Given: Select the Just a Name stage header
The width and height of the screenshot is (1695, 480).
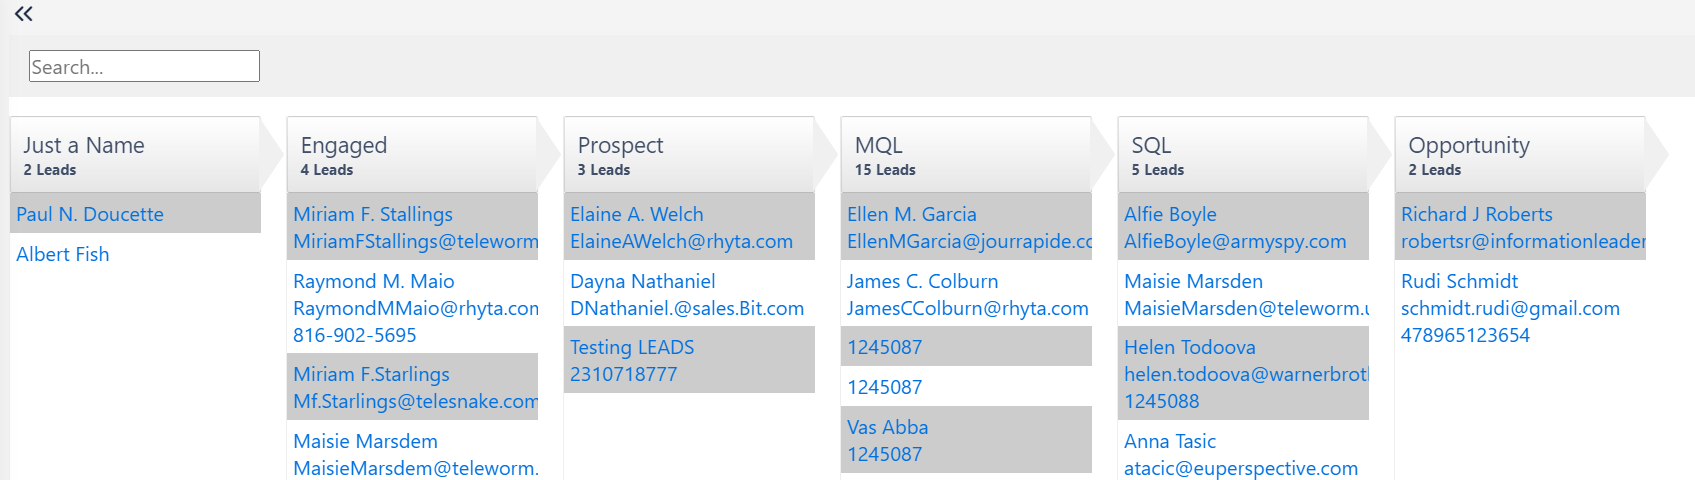Looking at the screenshot, I should click(135, 155).
